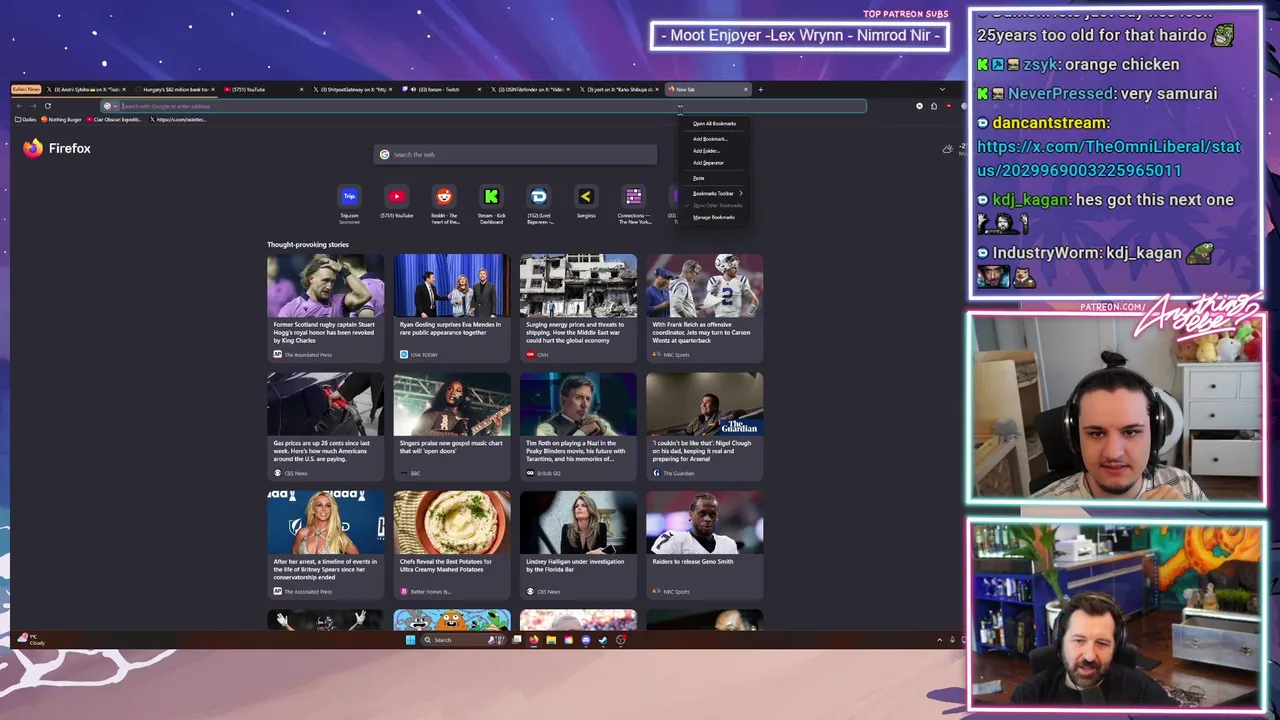Click the Windows taskbar Search box
1280x720 pixels.
tap(463, 640)
